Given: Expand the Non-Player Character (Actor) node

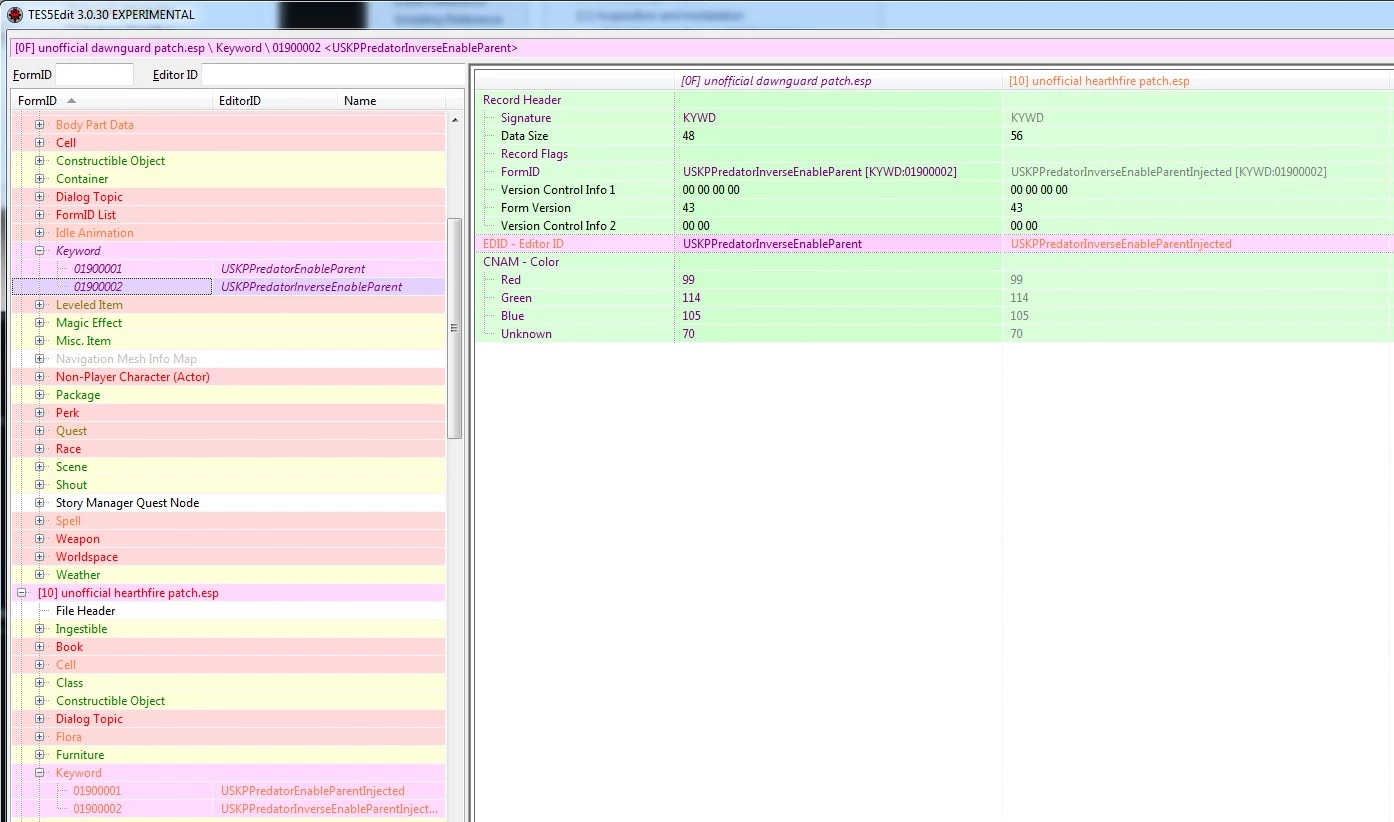Looking at the screenshot, I should pyautogui.click(x=40, y=377).
